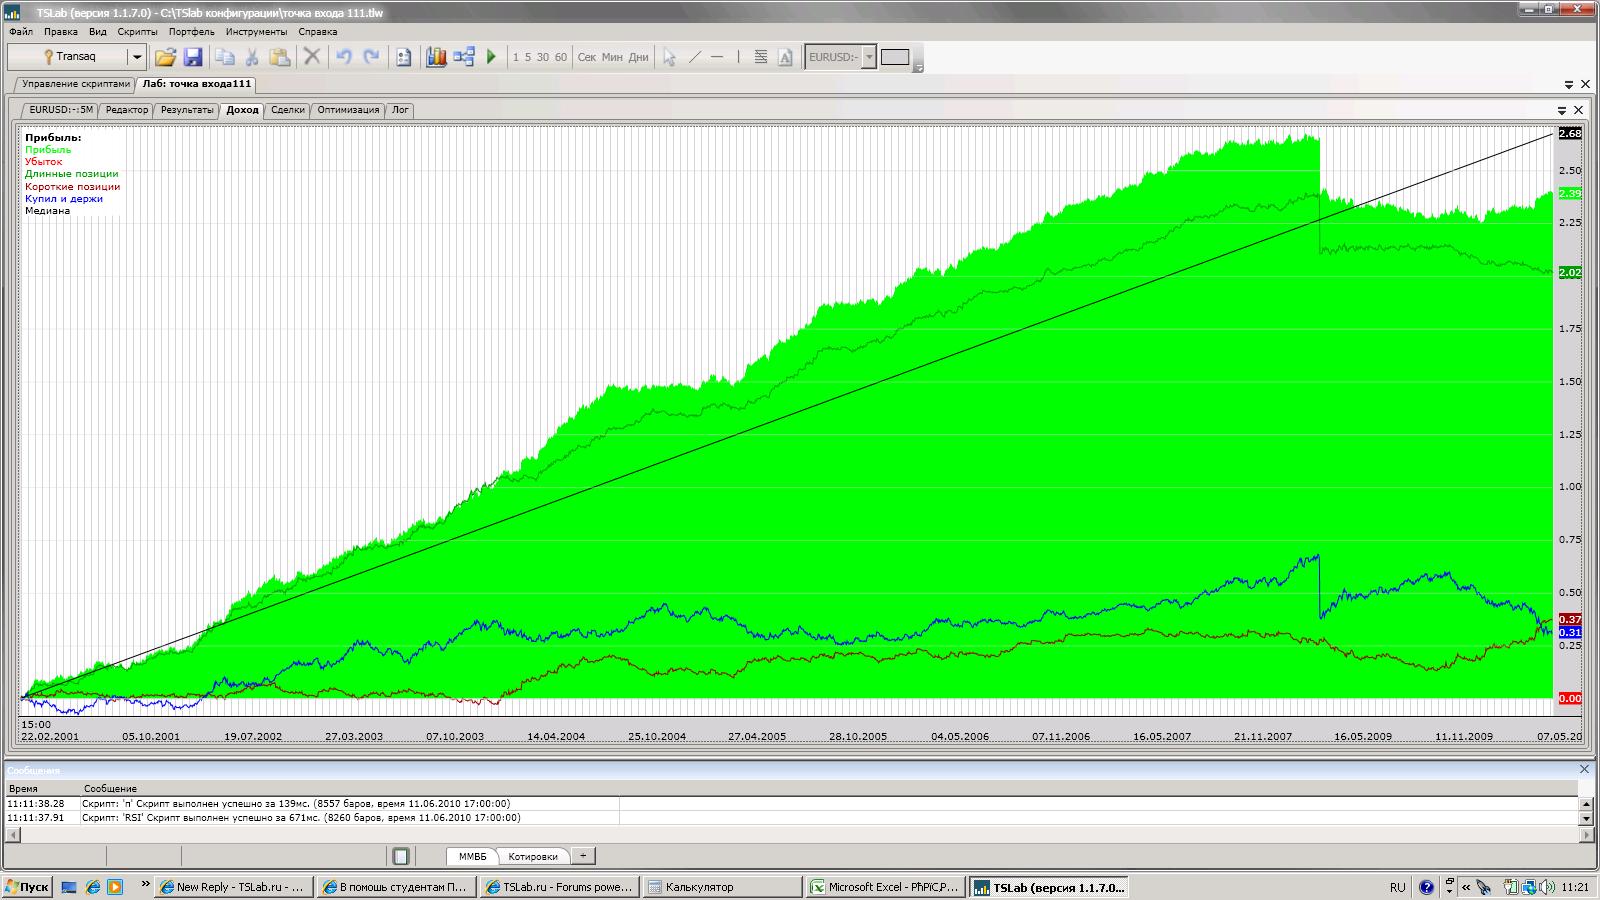Open the EURUSD instrument dropdown
This screenshot has height=900, width=1600.
pyautogui.click(x=869, y=57)
